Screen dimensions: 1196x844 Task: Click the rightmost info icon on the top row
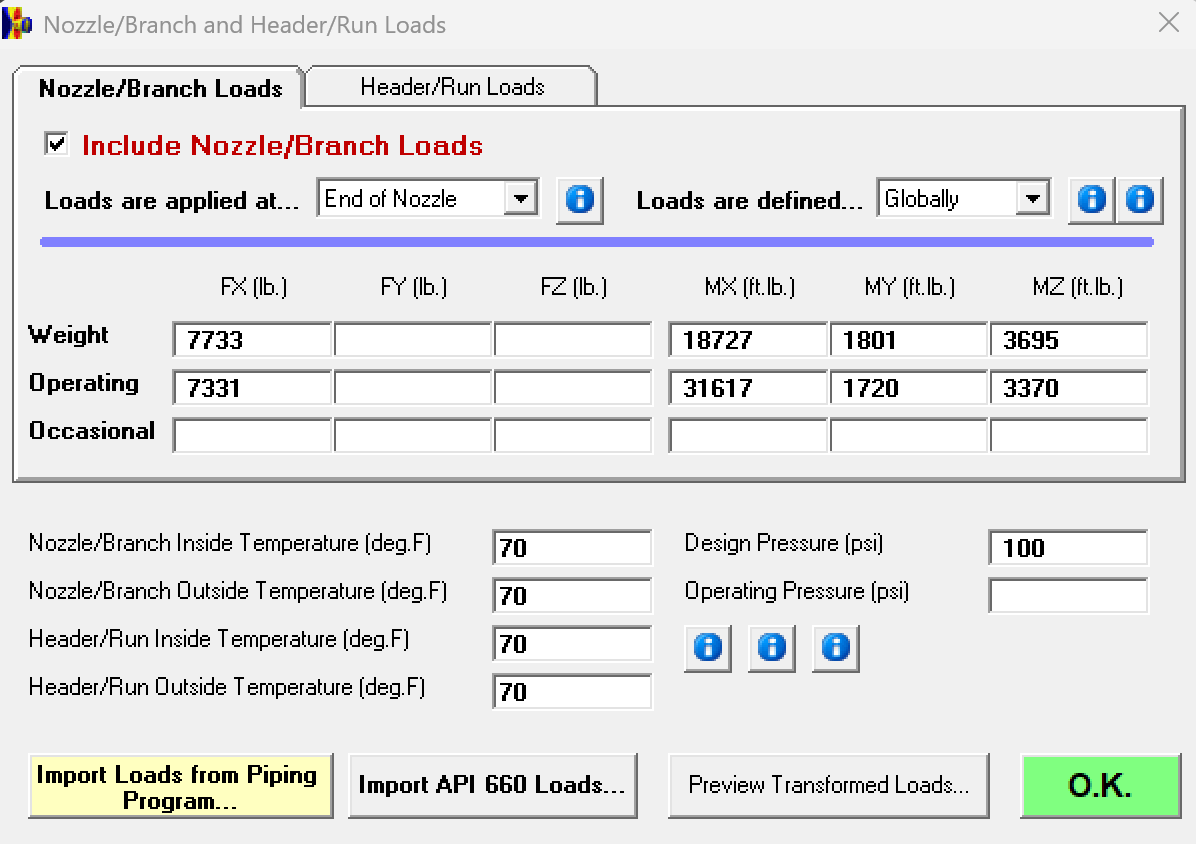coord(1140,198)
